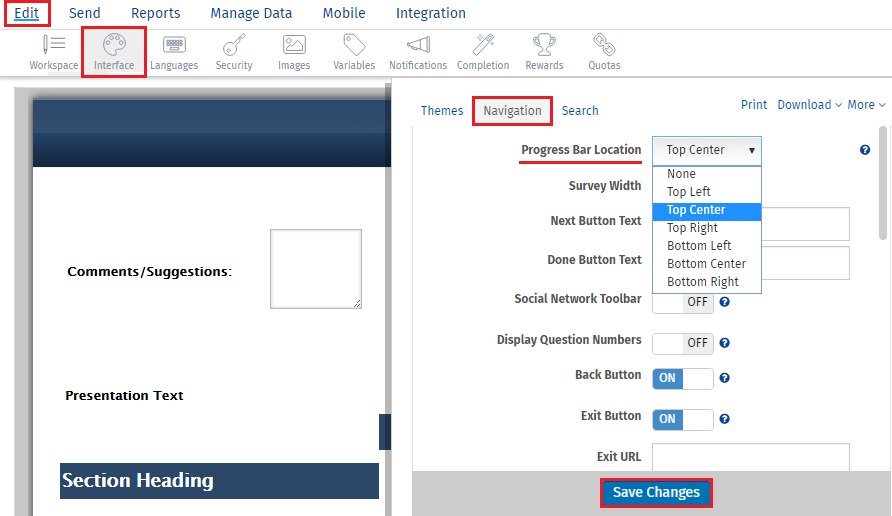Click the Presentation Text label
Screen dimensions: 892x516
[124, 395]
